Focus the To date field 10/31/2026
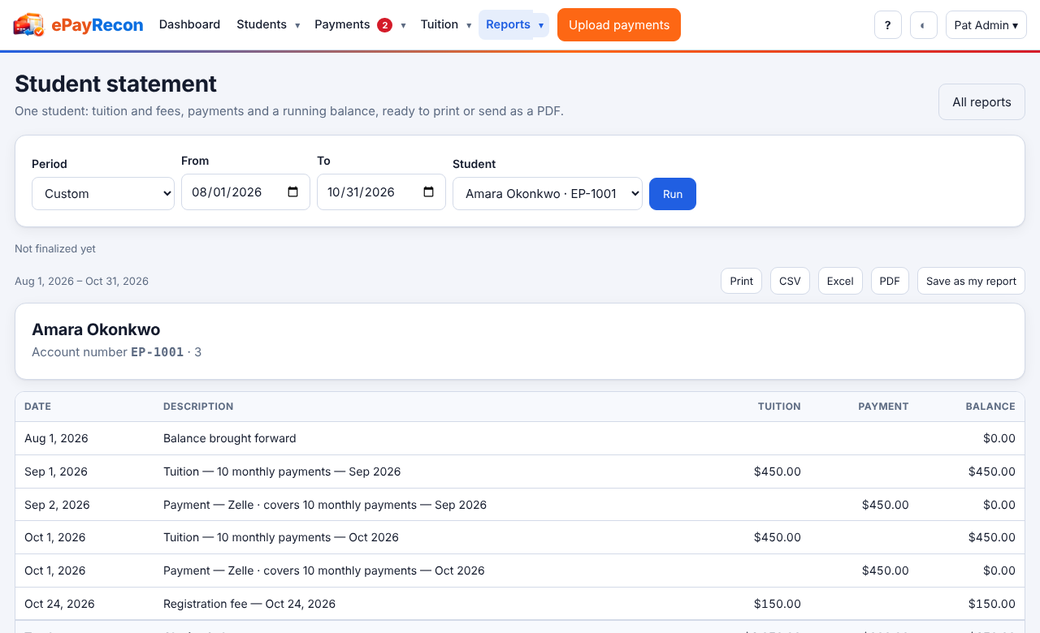The image size is (1040, 633). [x=381, y=192]
